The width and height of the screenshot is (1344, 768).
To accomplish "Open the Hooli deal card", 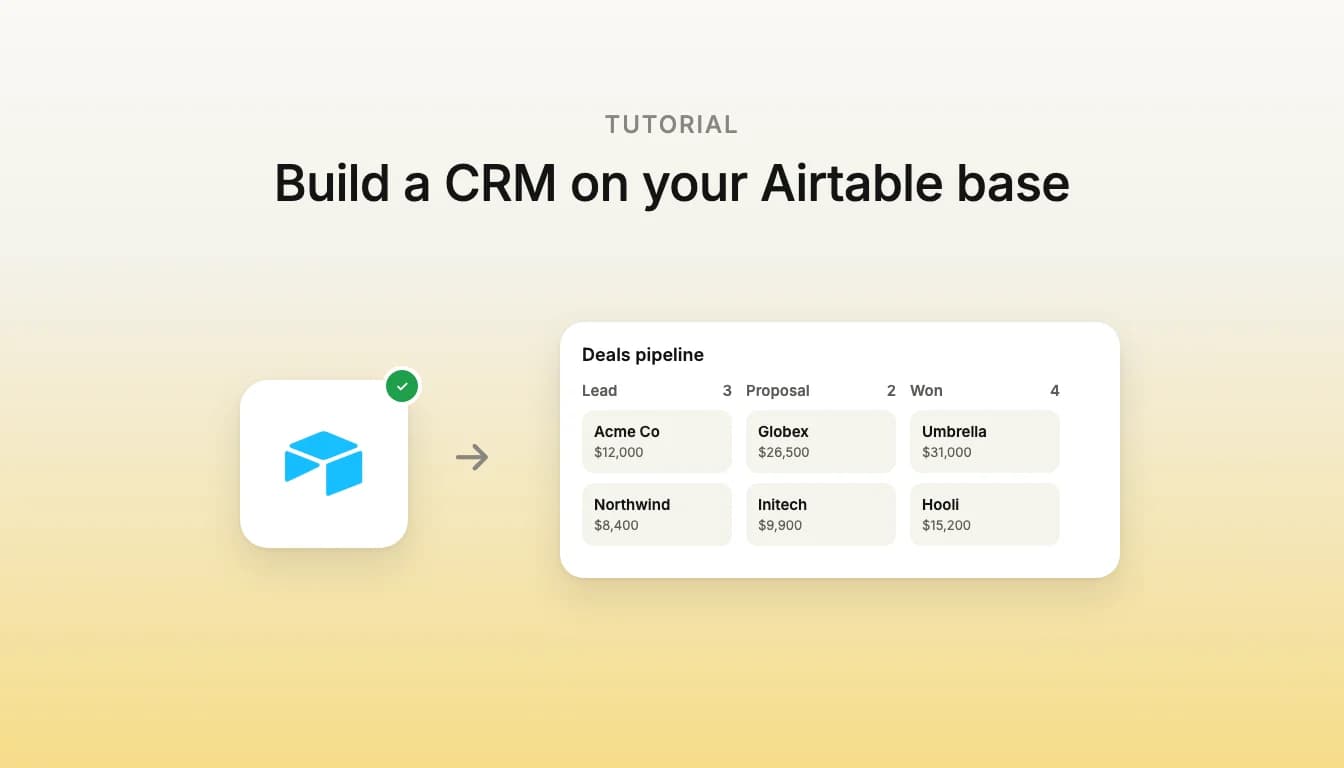I will [985, 514].
